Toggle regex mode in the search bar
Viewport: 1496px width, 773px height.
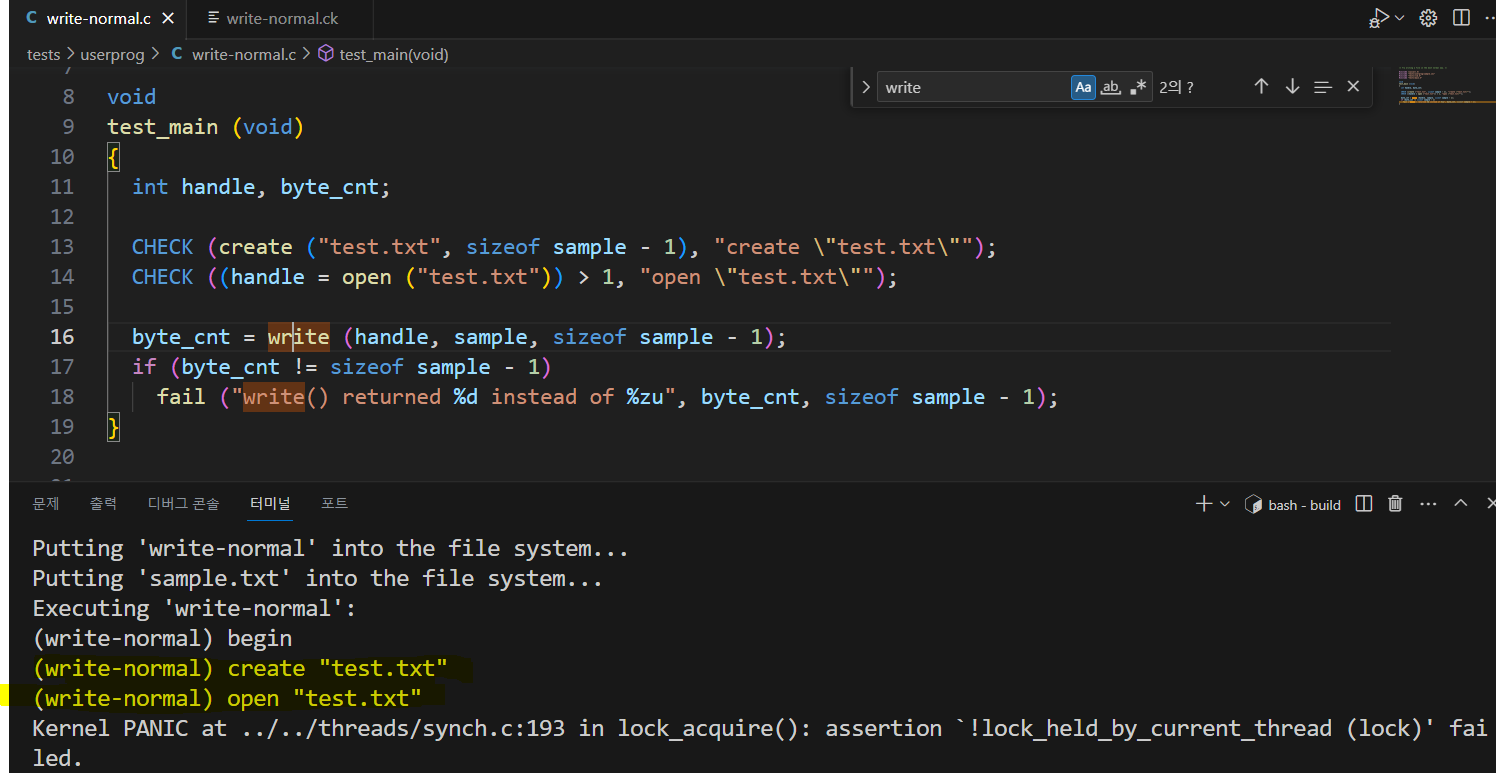(1138, 86)
